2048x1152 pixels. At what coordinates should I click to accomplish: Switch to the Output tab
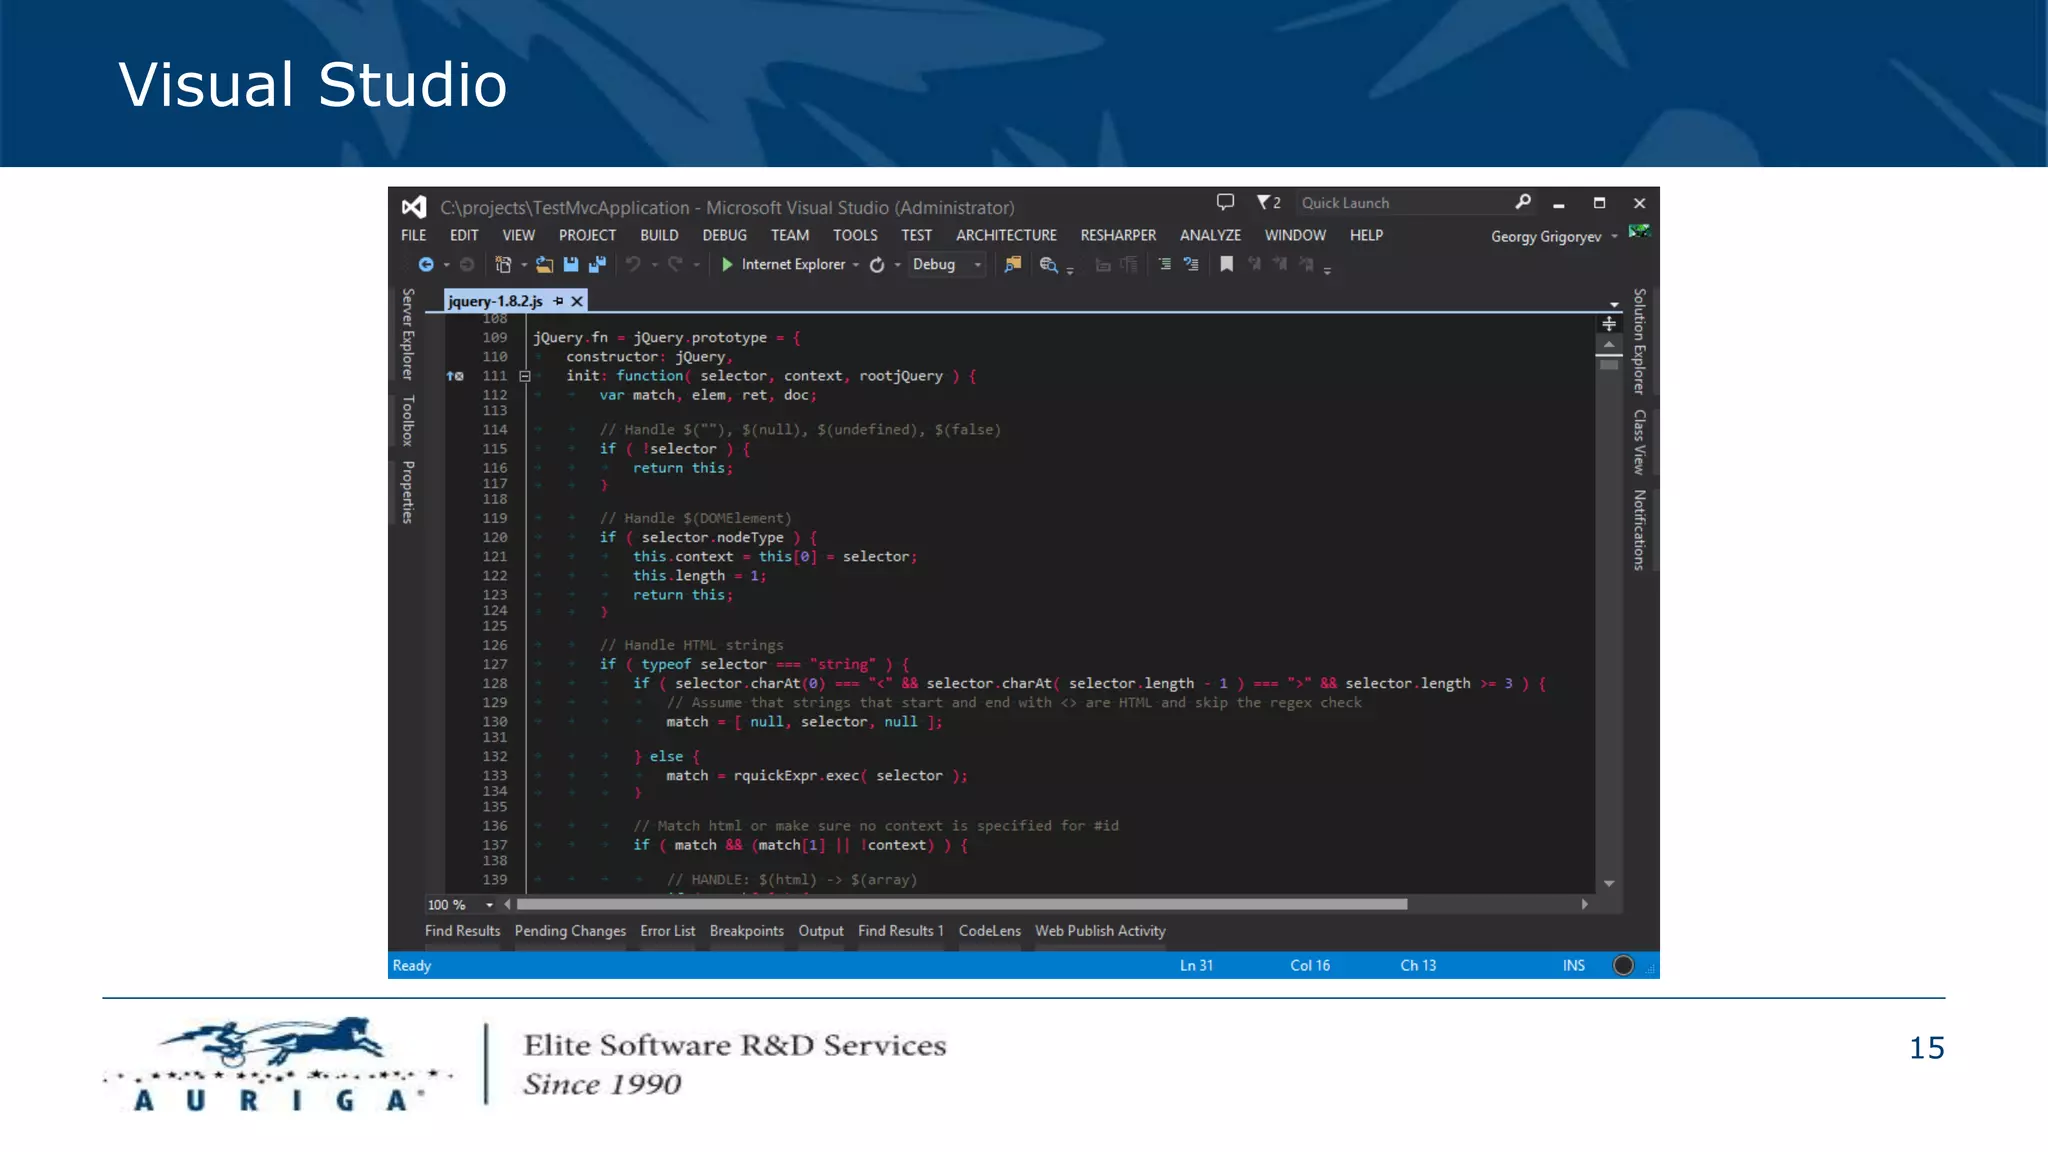[x=821, y=931]
